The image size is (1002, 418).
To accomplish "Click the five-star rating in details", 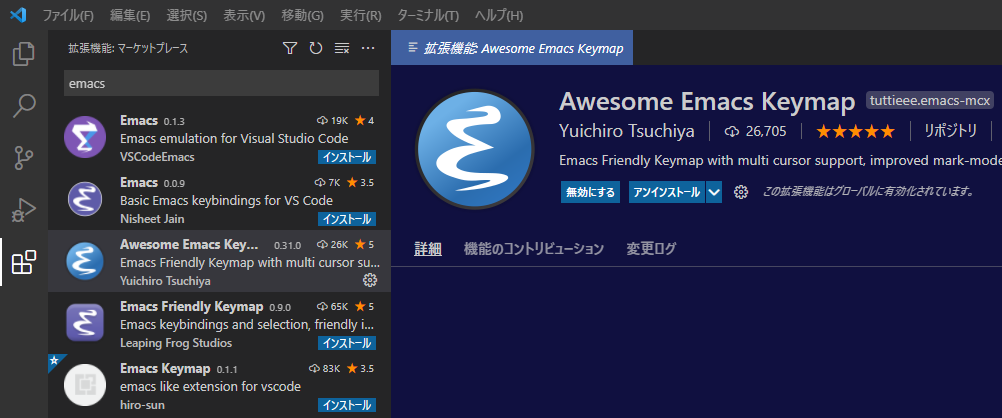I will [x=855, y=132].
